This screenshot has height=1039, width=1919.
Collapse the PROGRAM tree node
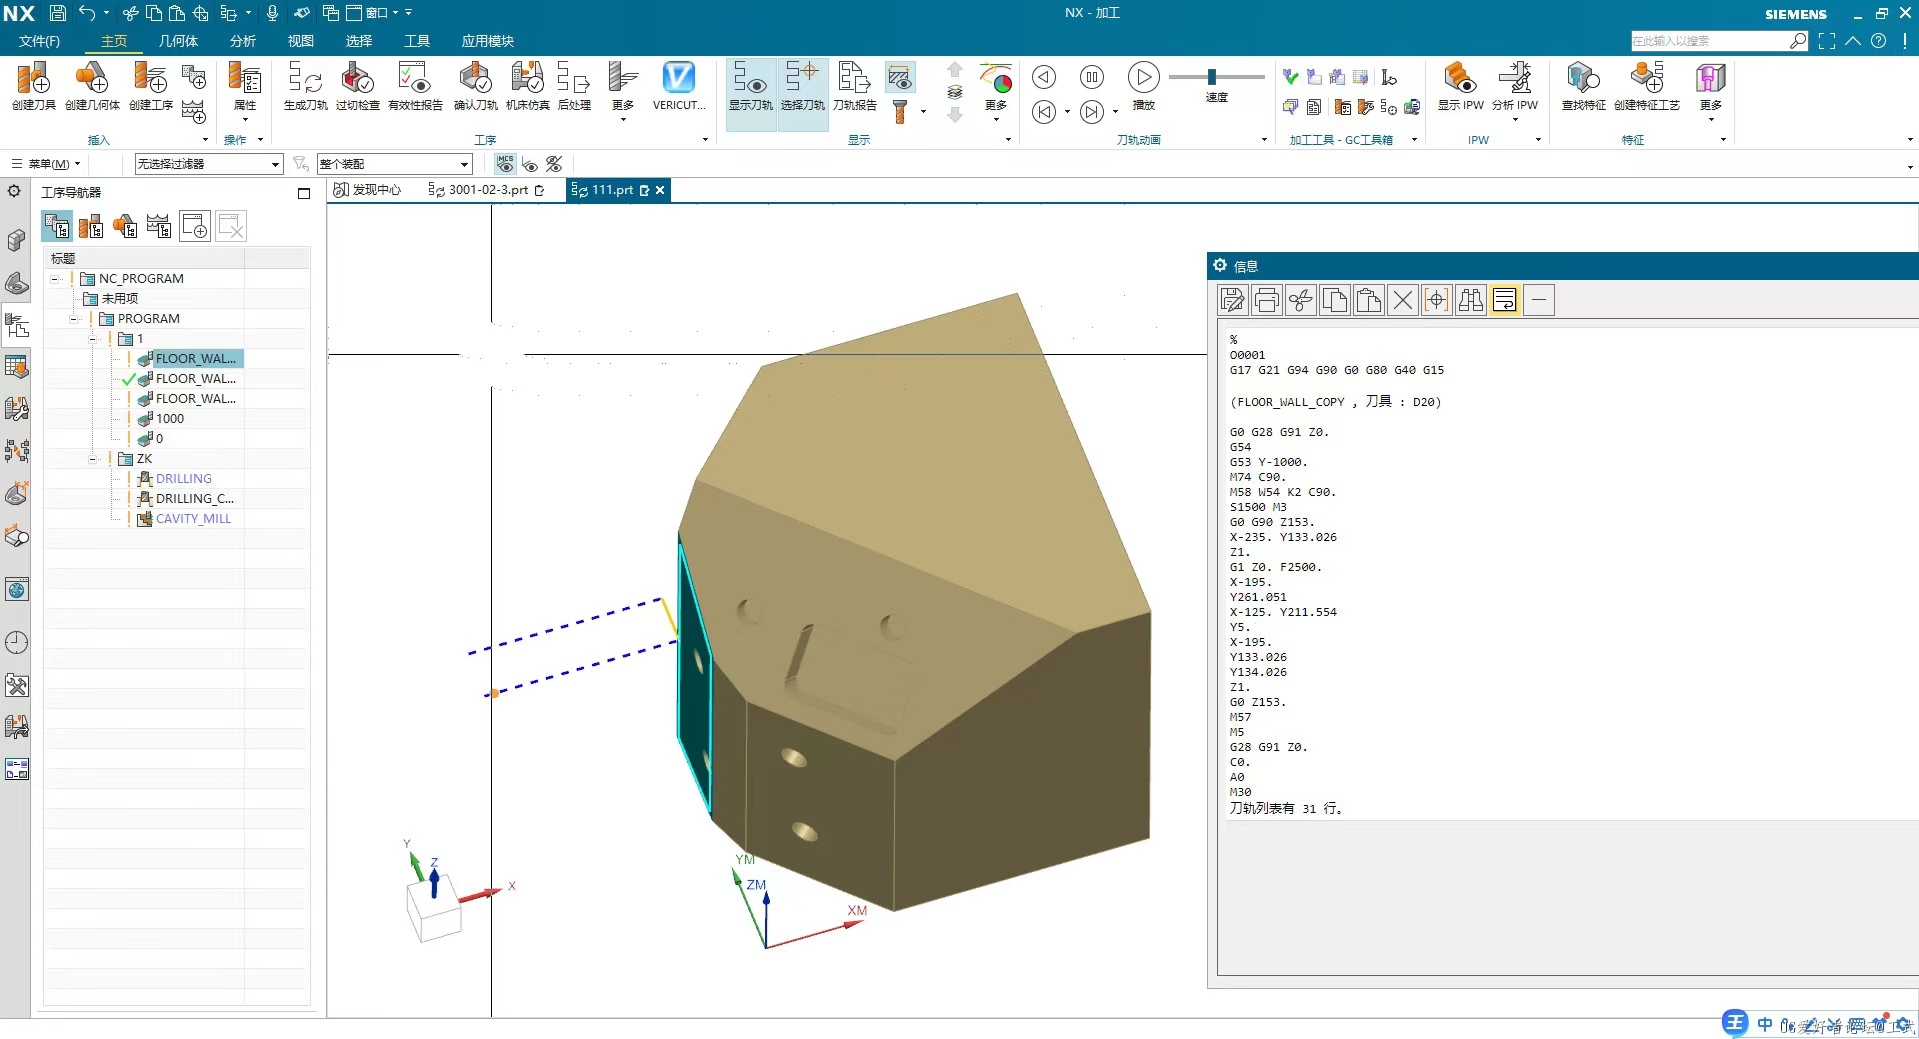pos(74,319)
